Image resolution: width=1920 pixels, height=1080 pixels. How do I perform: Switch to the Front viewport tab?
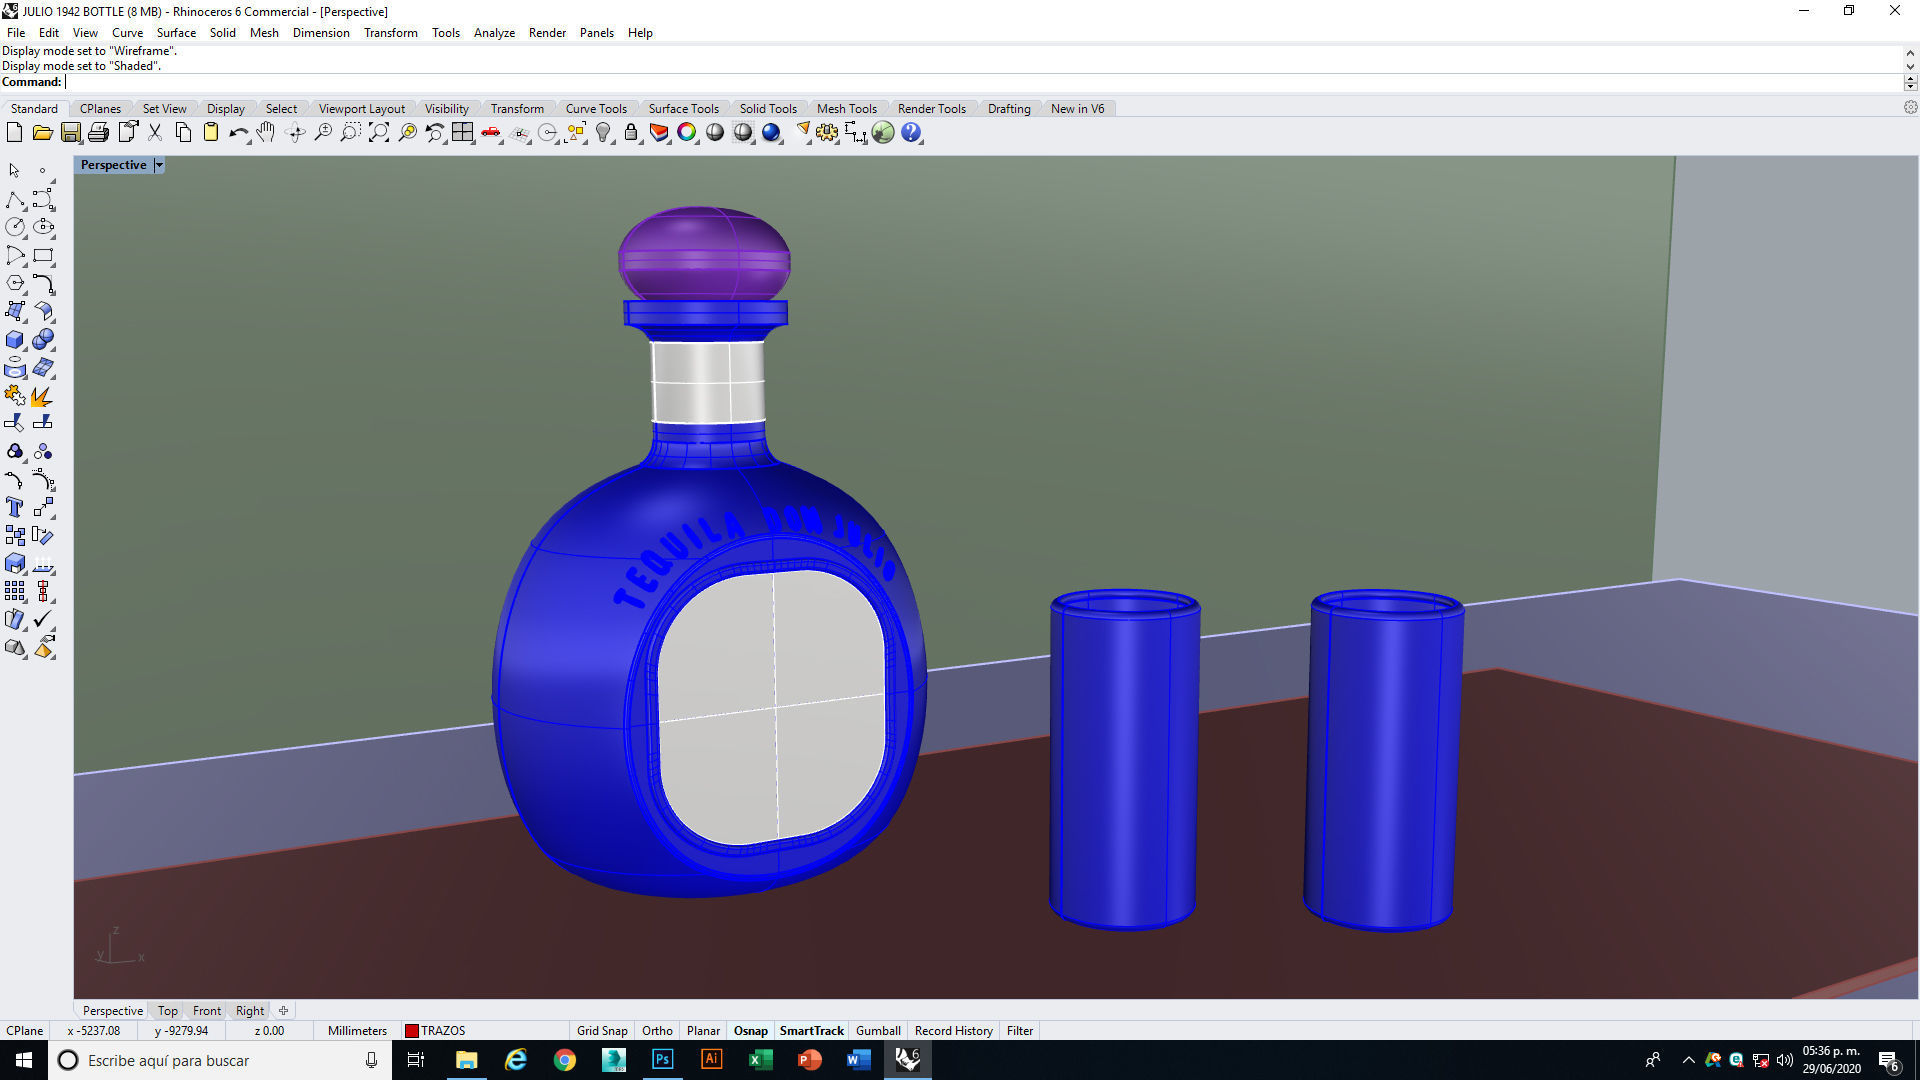(207, 1010)
